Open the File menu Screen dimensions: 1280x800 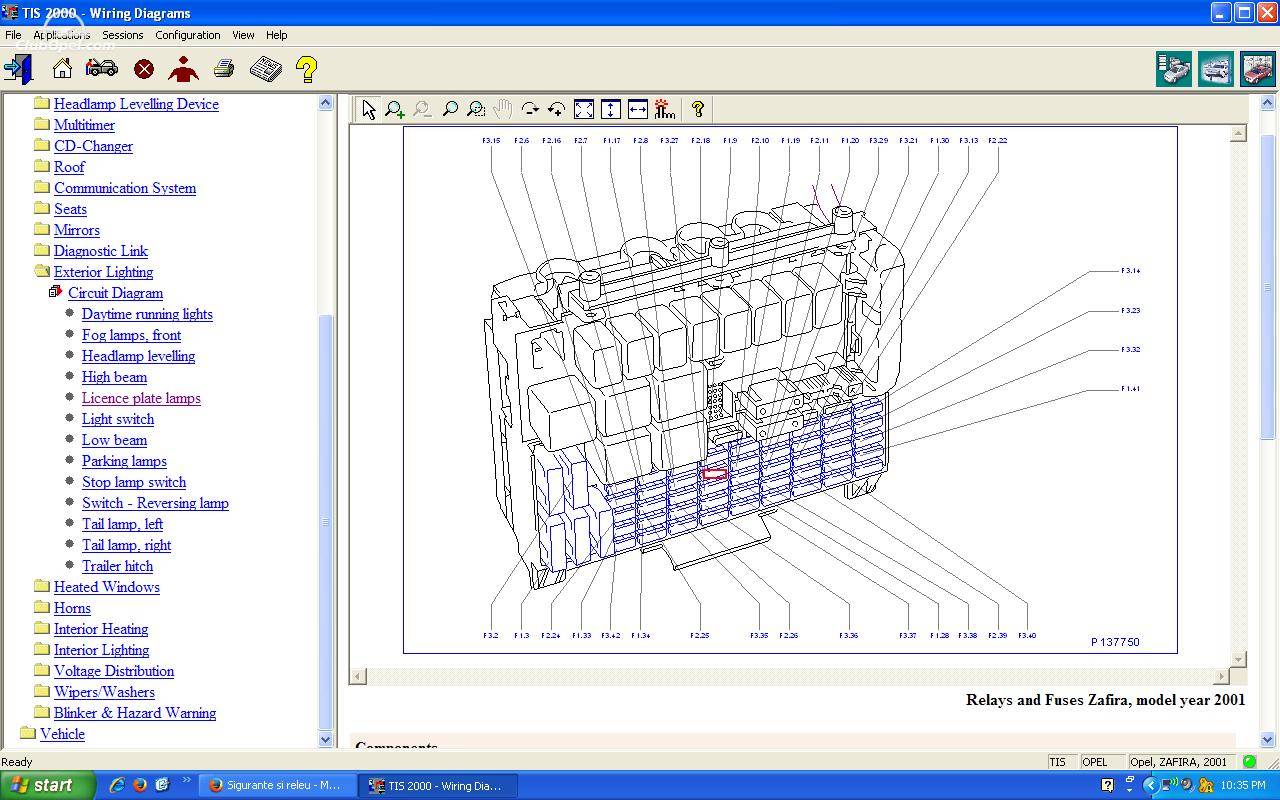(x=13, y=35)
